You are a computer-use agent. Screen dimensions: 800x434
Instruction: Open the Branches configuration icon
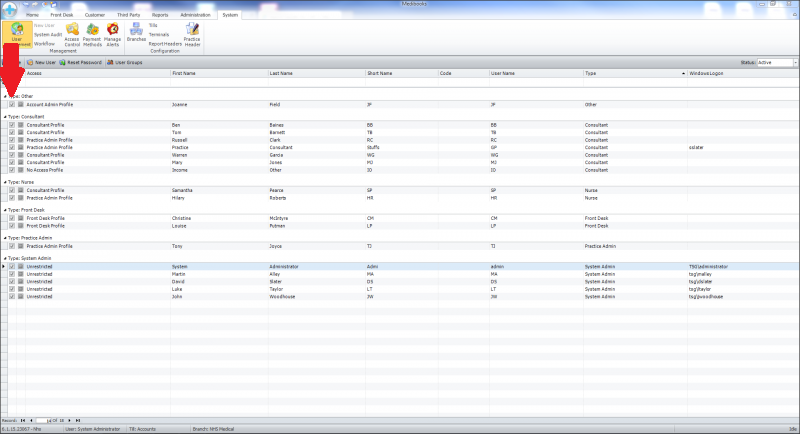(136, 34)
